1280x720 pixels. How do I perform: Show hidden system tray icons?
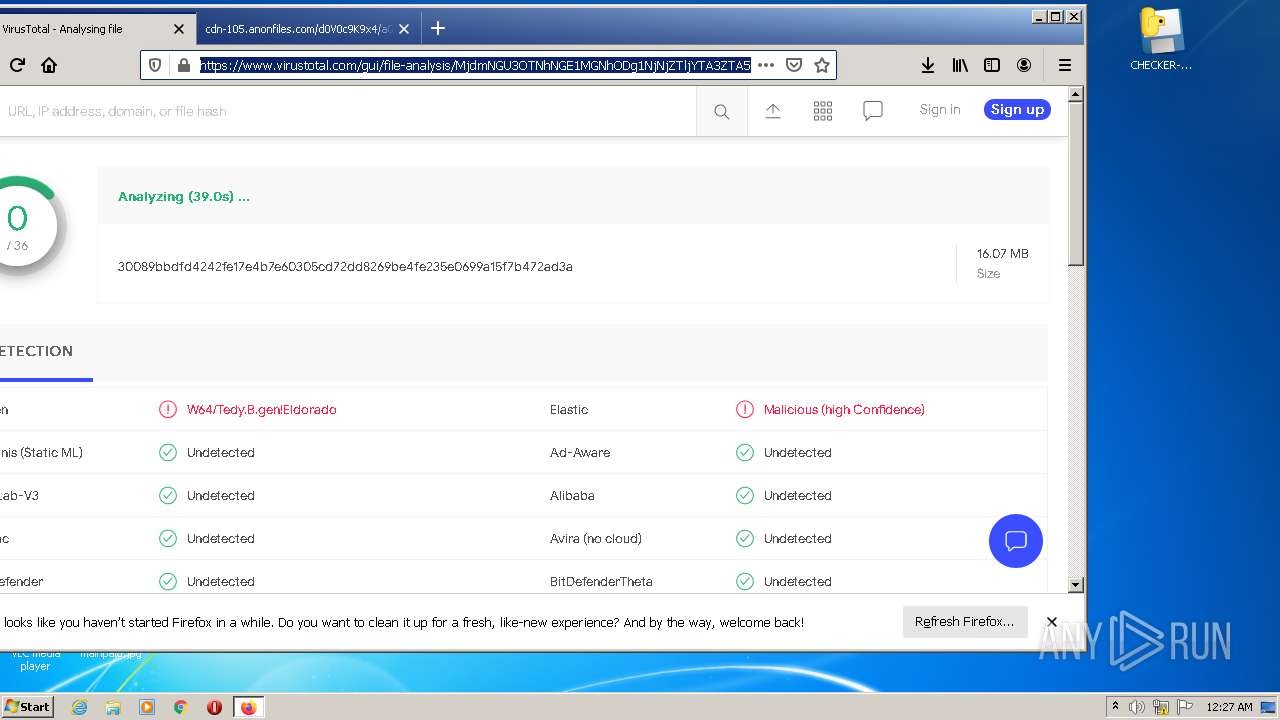[x=1115, y=707]
